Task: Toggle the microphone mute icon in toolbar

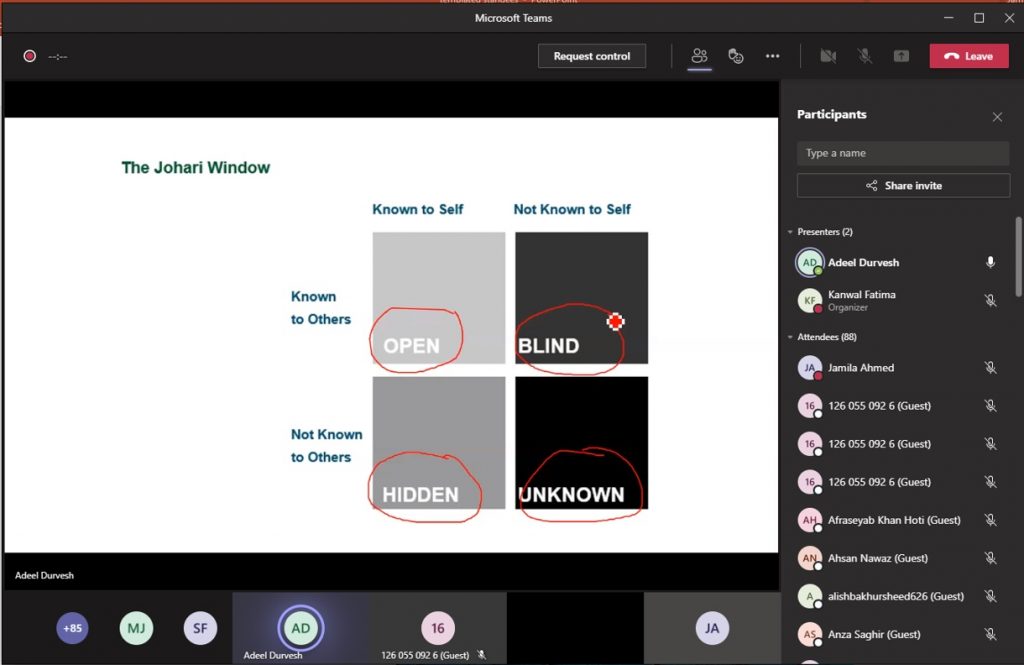Action: pyautogui.click(x=865, y=56)
